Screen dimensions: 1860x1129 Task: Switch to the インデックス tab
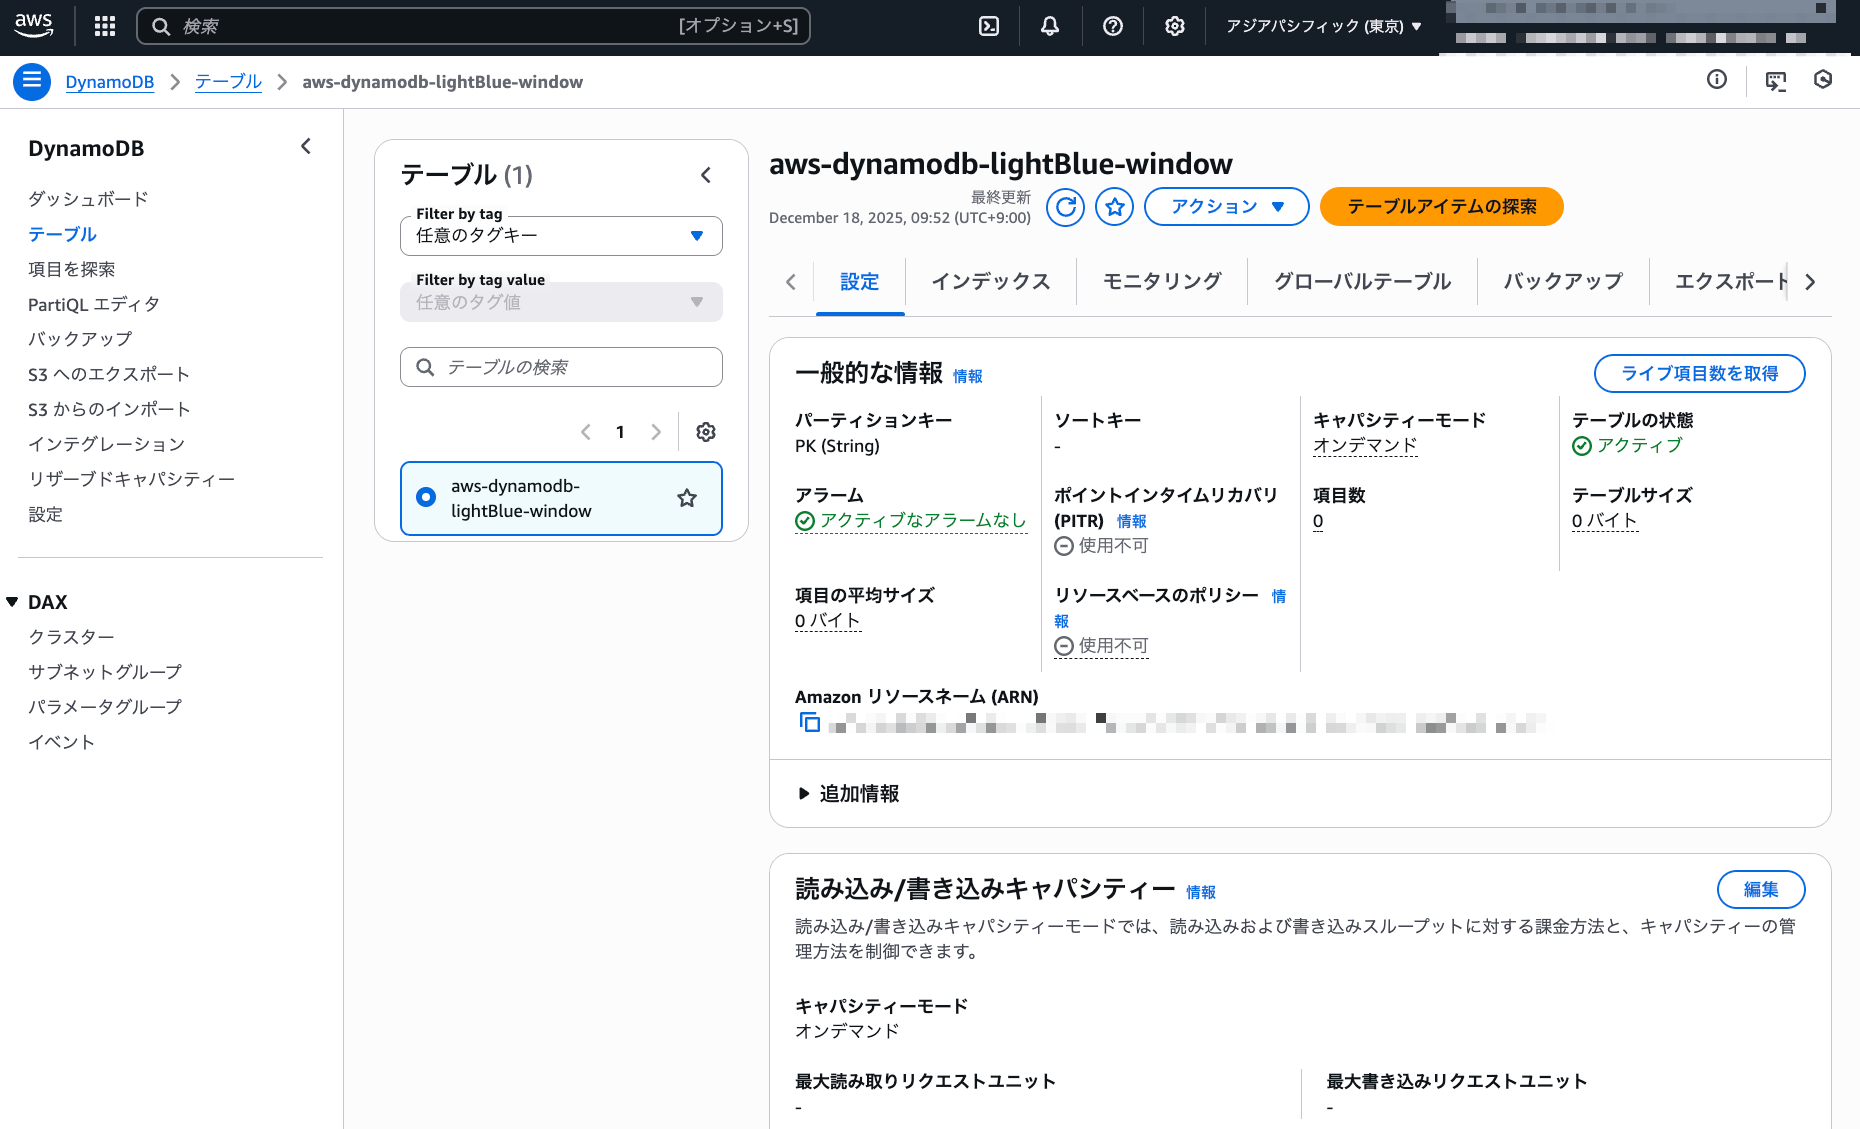pyautogui.click(x=990, y=282)
